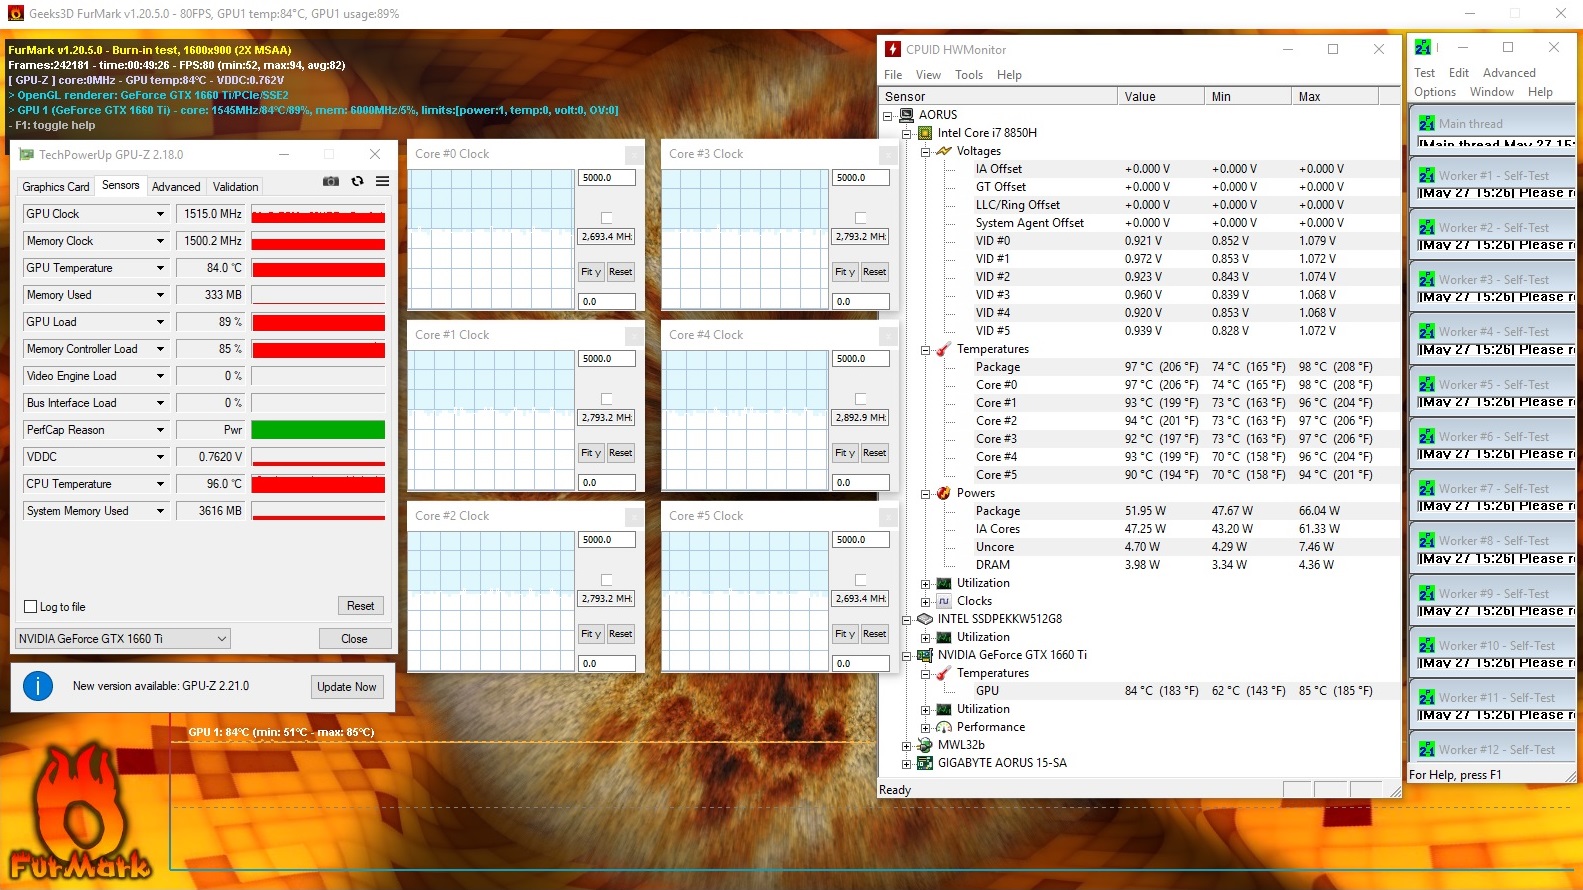Click Reset in Core #5 Clock graph
This screenshot has height=890, width=1583.
(x=875, y=634)
